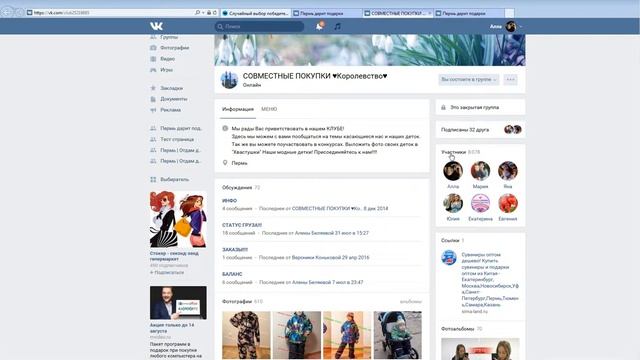Click the Стокер ad image

pos(178,219)
